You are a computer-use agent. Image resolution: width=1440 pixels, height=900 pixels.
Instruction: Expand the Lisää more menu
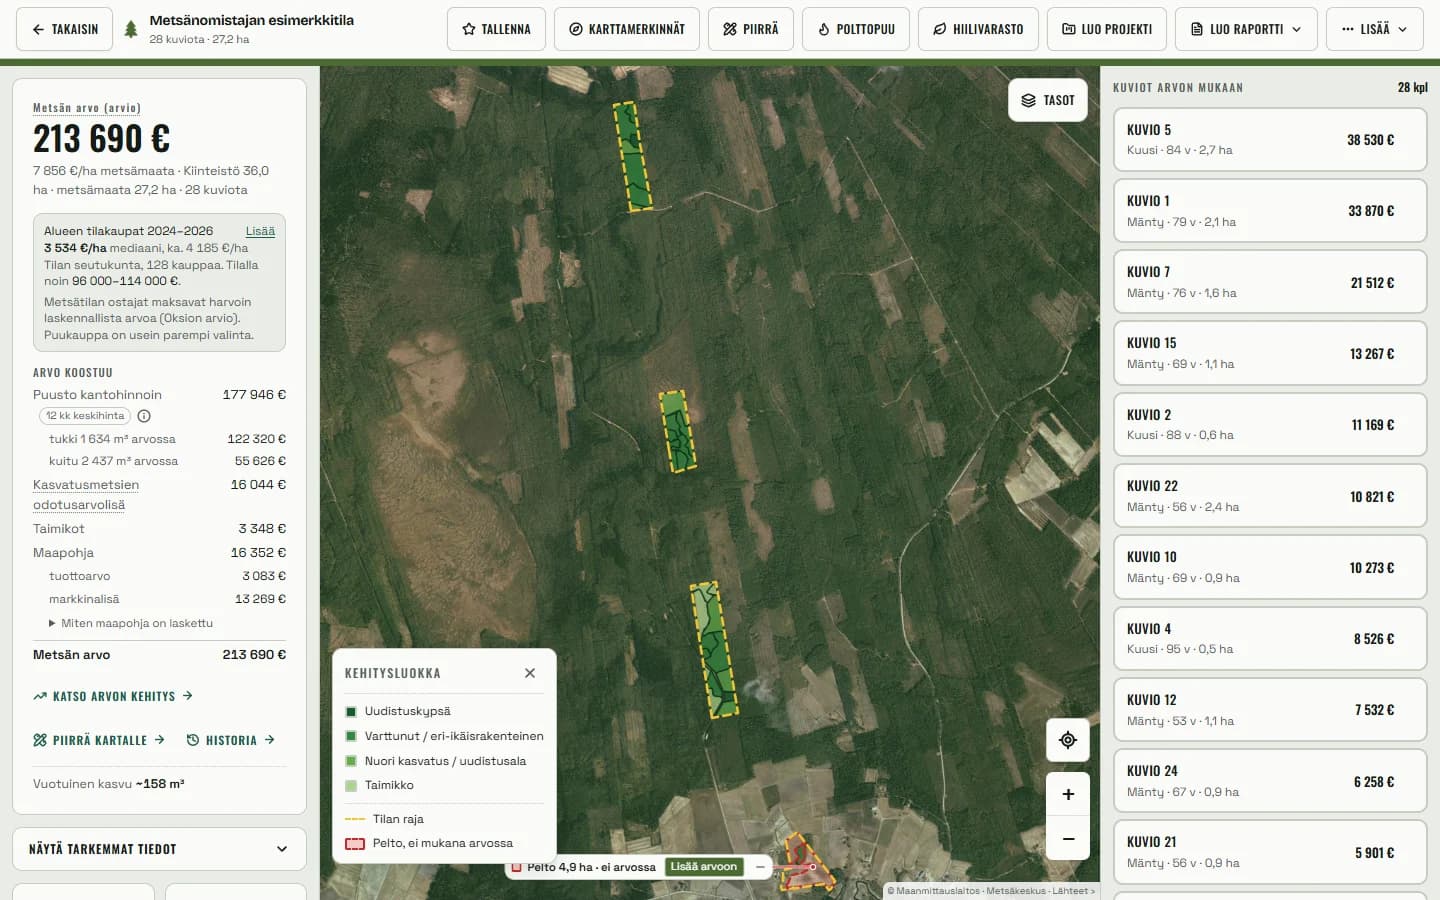pyautogui.click(x=1374, y=29)
